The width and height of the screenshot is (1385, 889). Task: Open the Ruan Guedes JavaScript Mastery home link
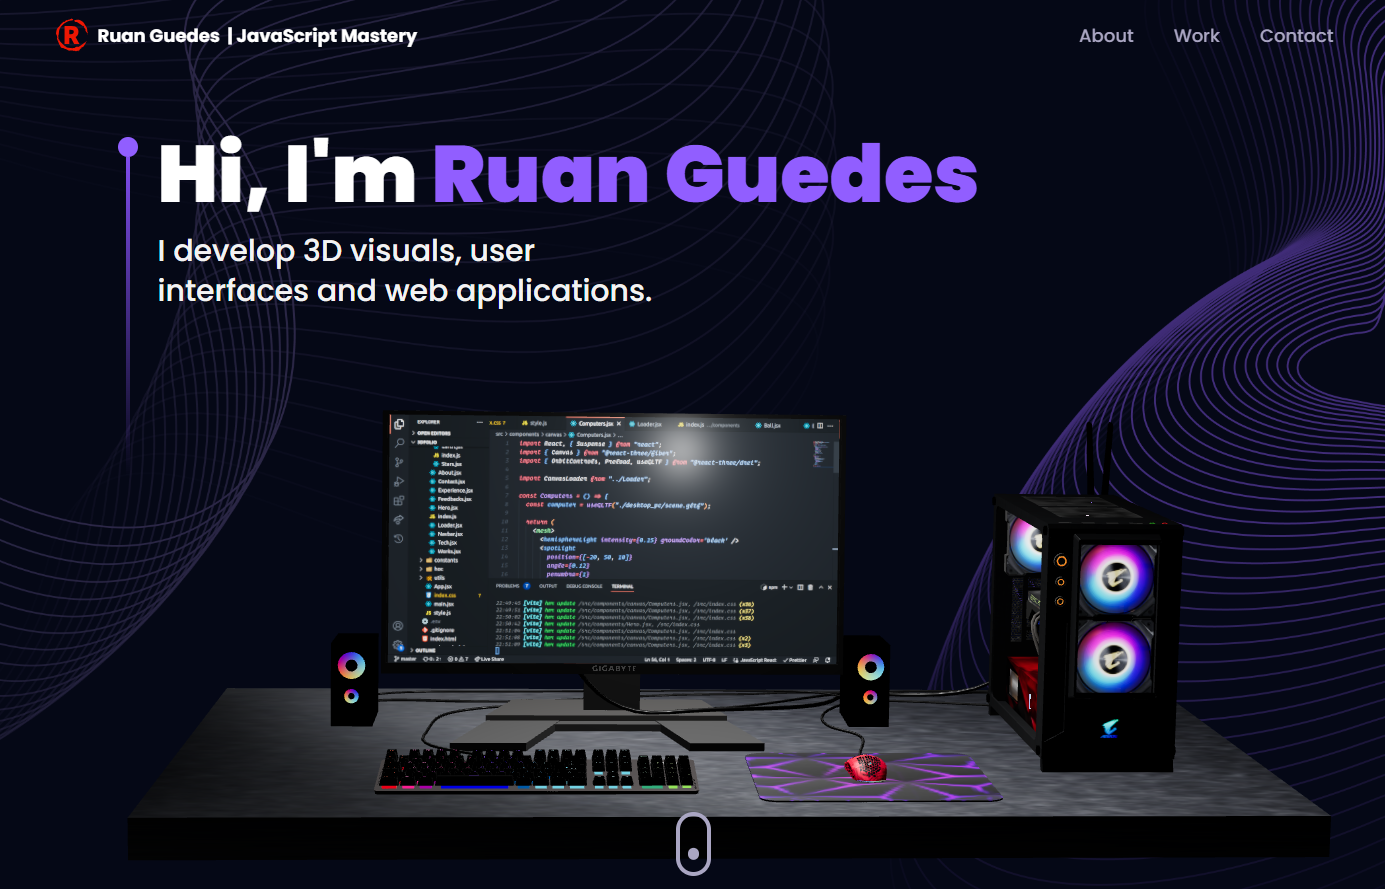pyautogui.click(x=237, y=36)
